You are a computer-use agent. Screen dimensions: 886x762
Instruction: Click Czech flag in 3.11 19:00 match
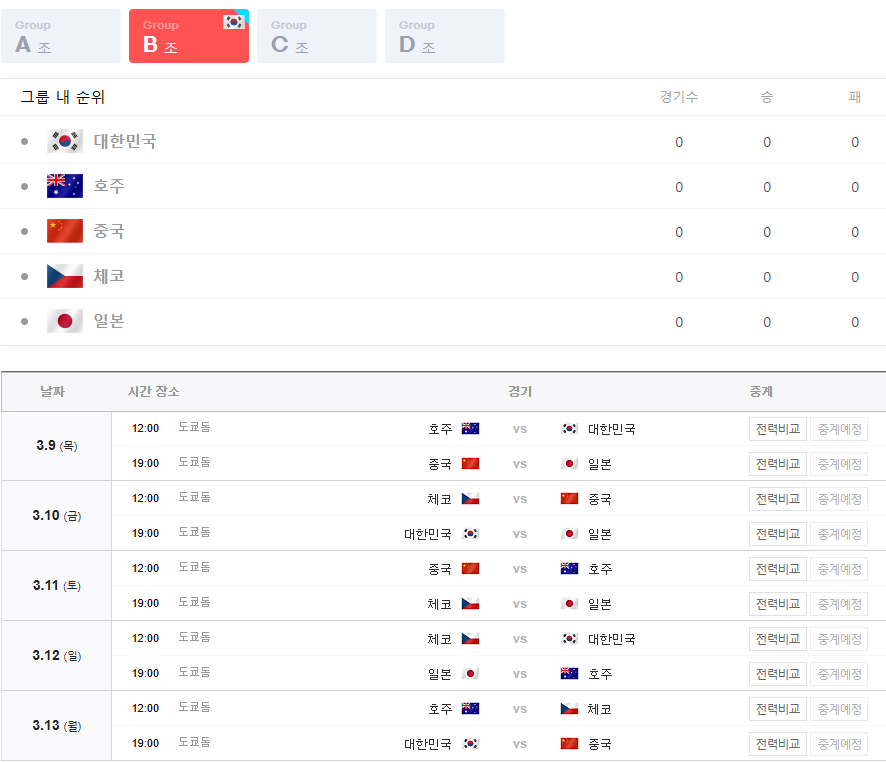click(x=470, y=604)
